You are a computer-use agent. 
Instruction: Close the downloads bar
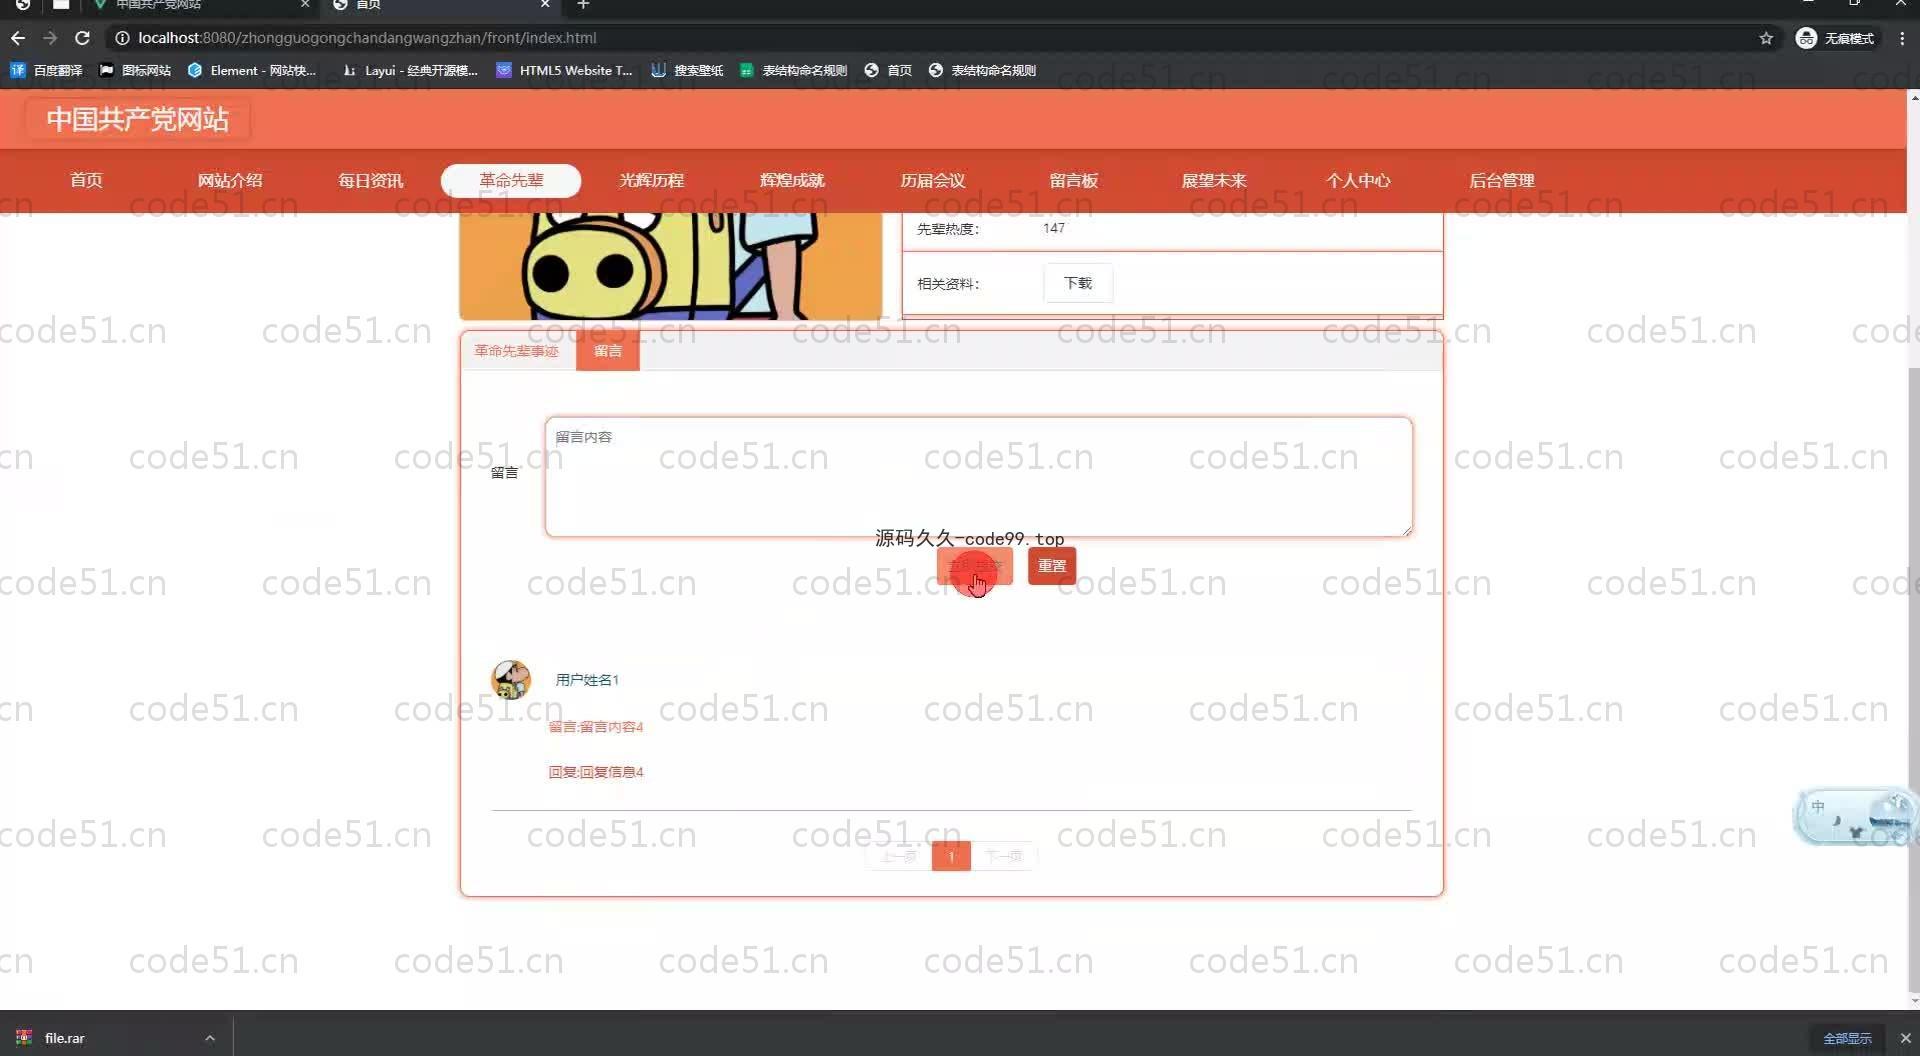pos(1905,1038)
